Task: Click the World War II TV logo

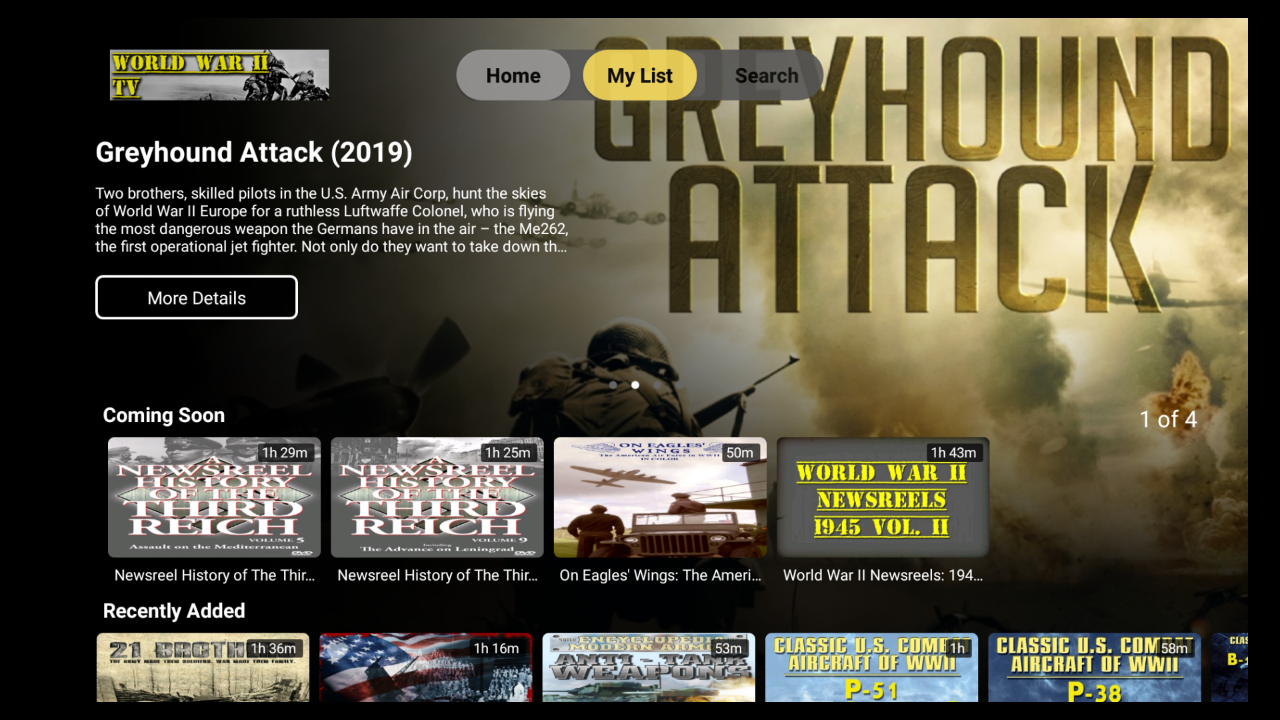Action: pos(218,75)
